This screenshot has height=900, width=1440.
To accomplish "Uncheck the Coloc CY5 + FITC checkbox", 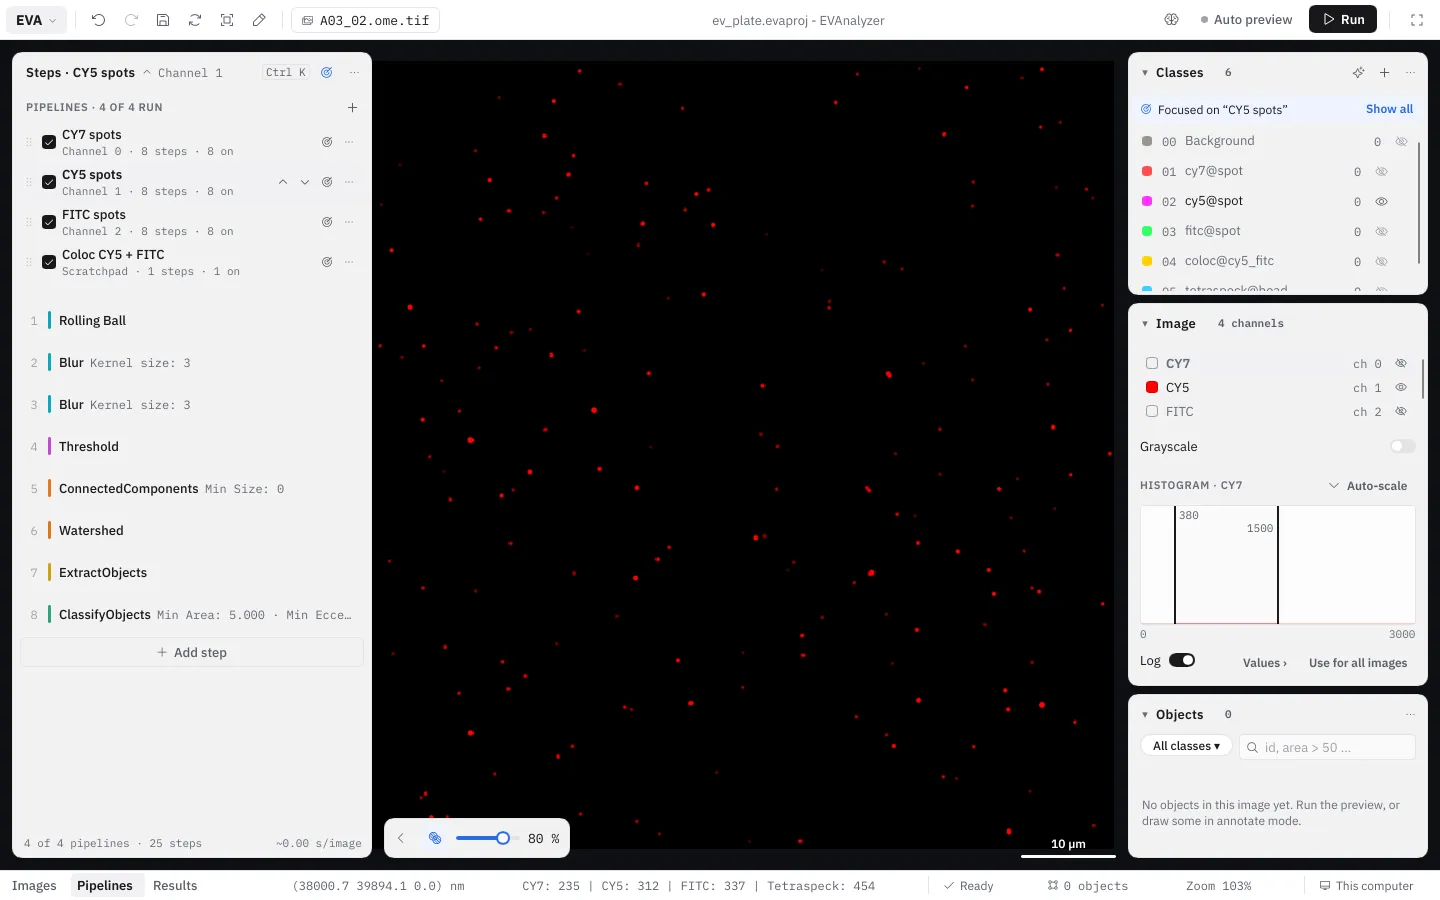I will coord(49,262).
